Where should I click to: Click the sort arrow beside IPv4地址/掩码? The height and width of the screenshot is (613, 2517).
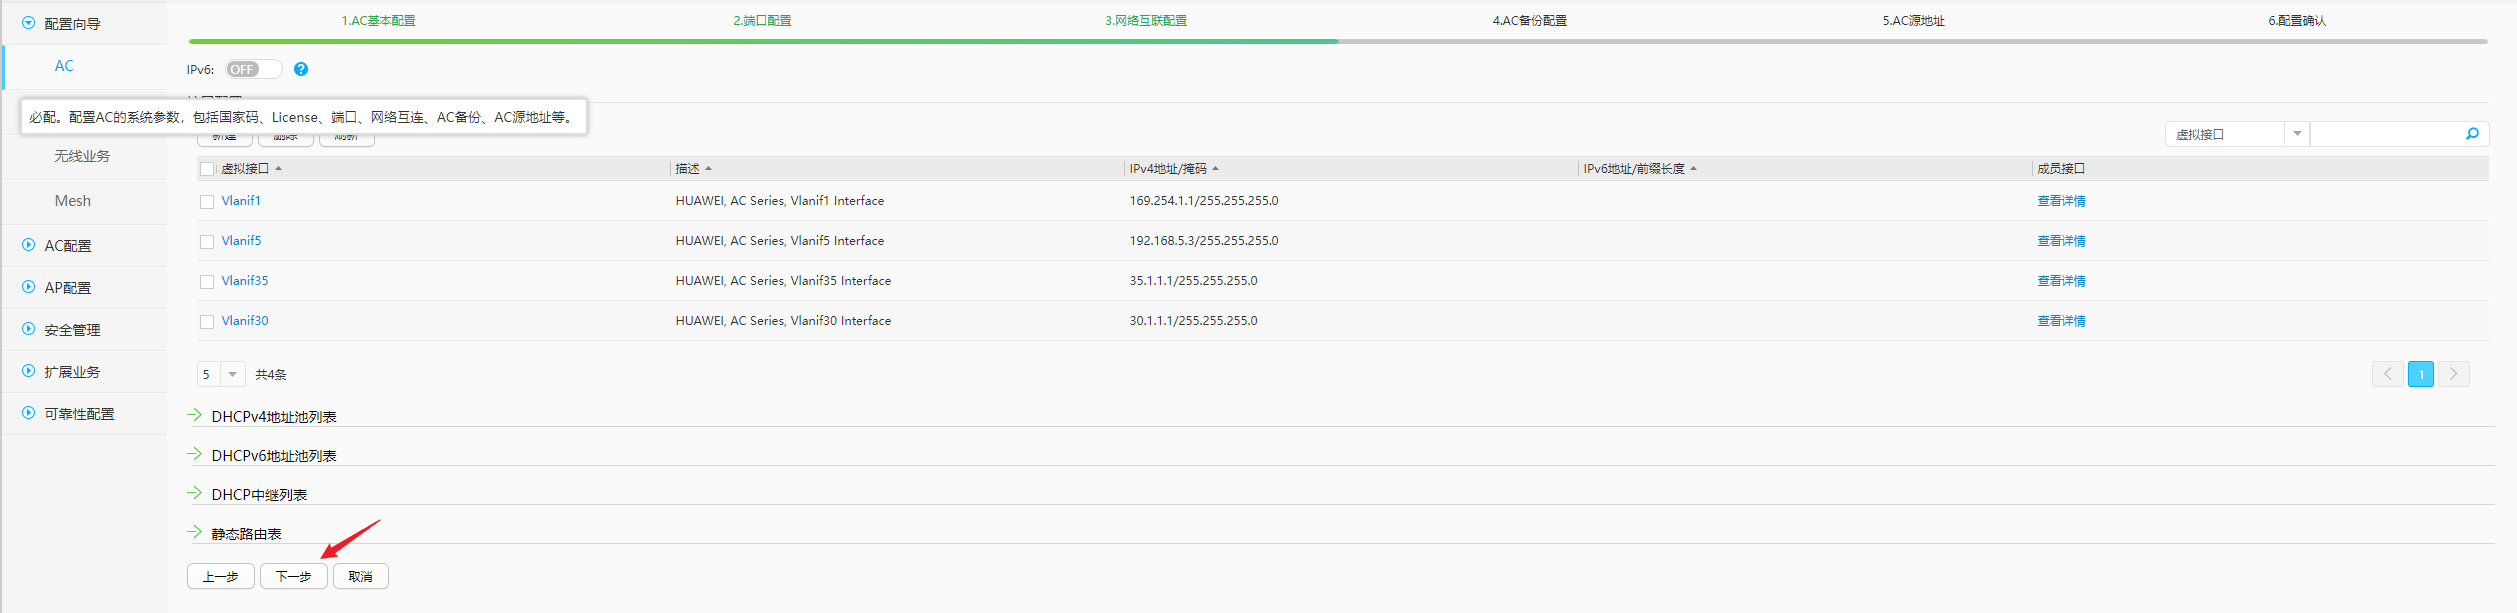click(1215, 169)
